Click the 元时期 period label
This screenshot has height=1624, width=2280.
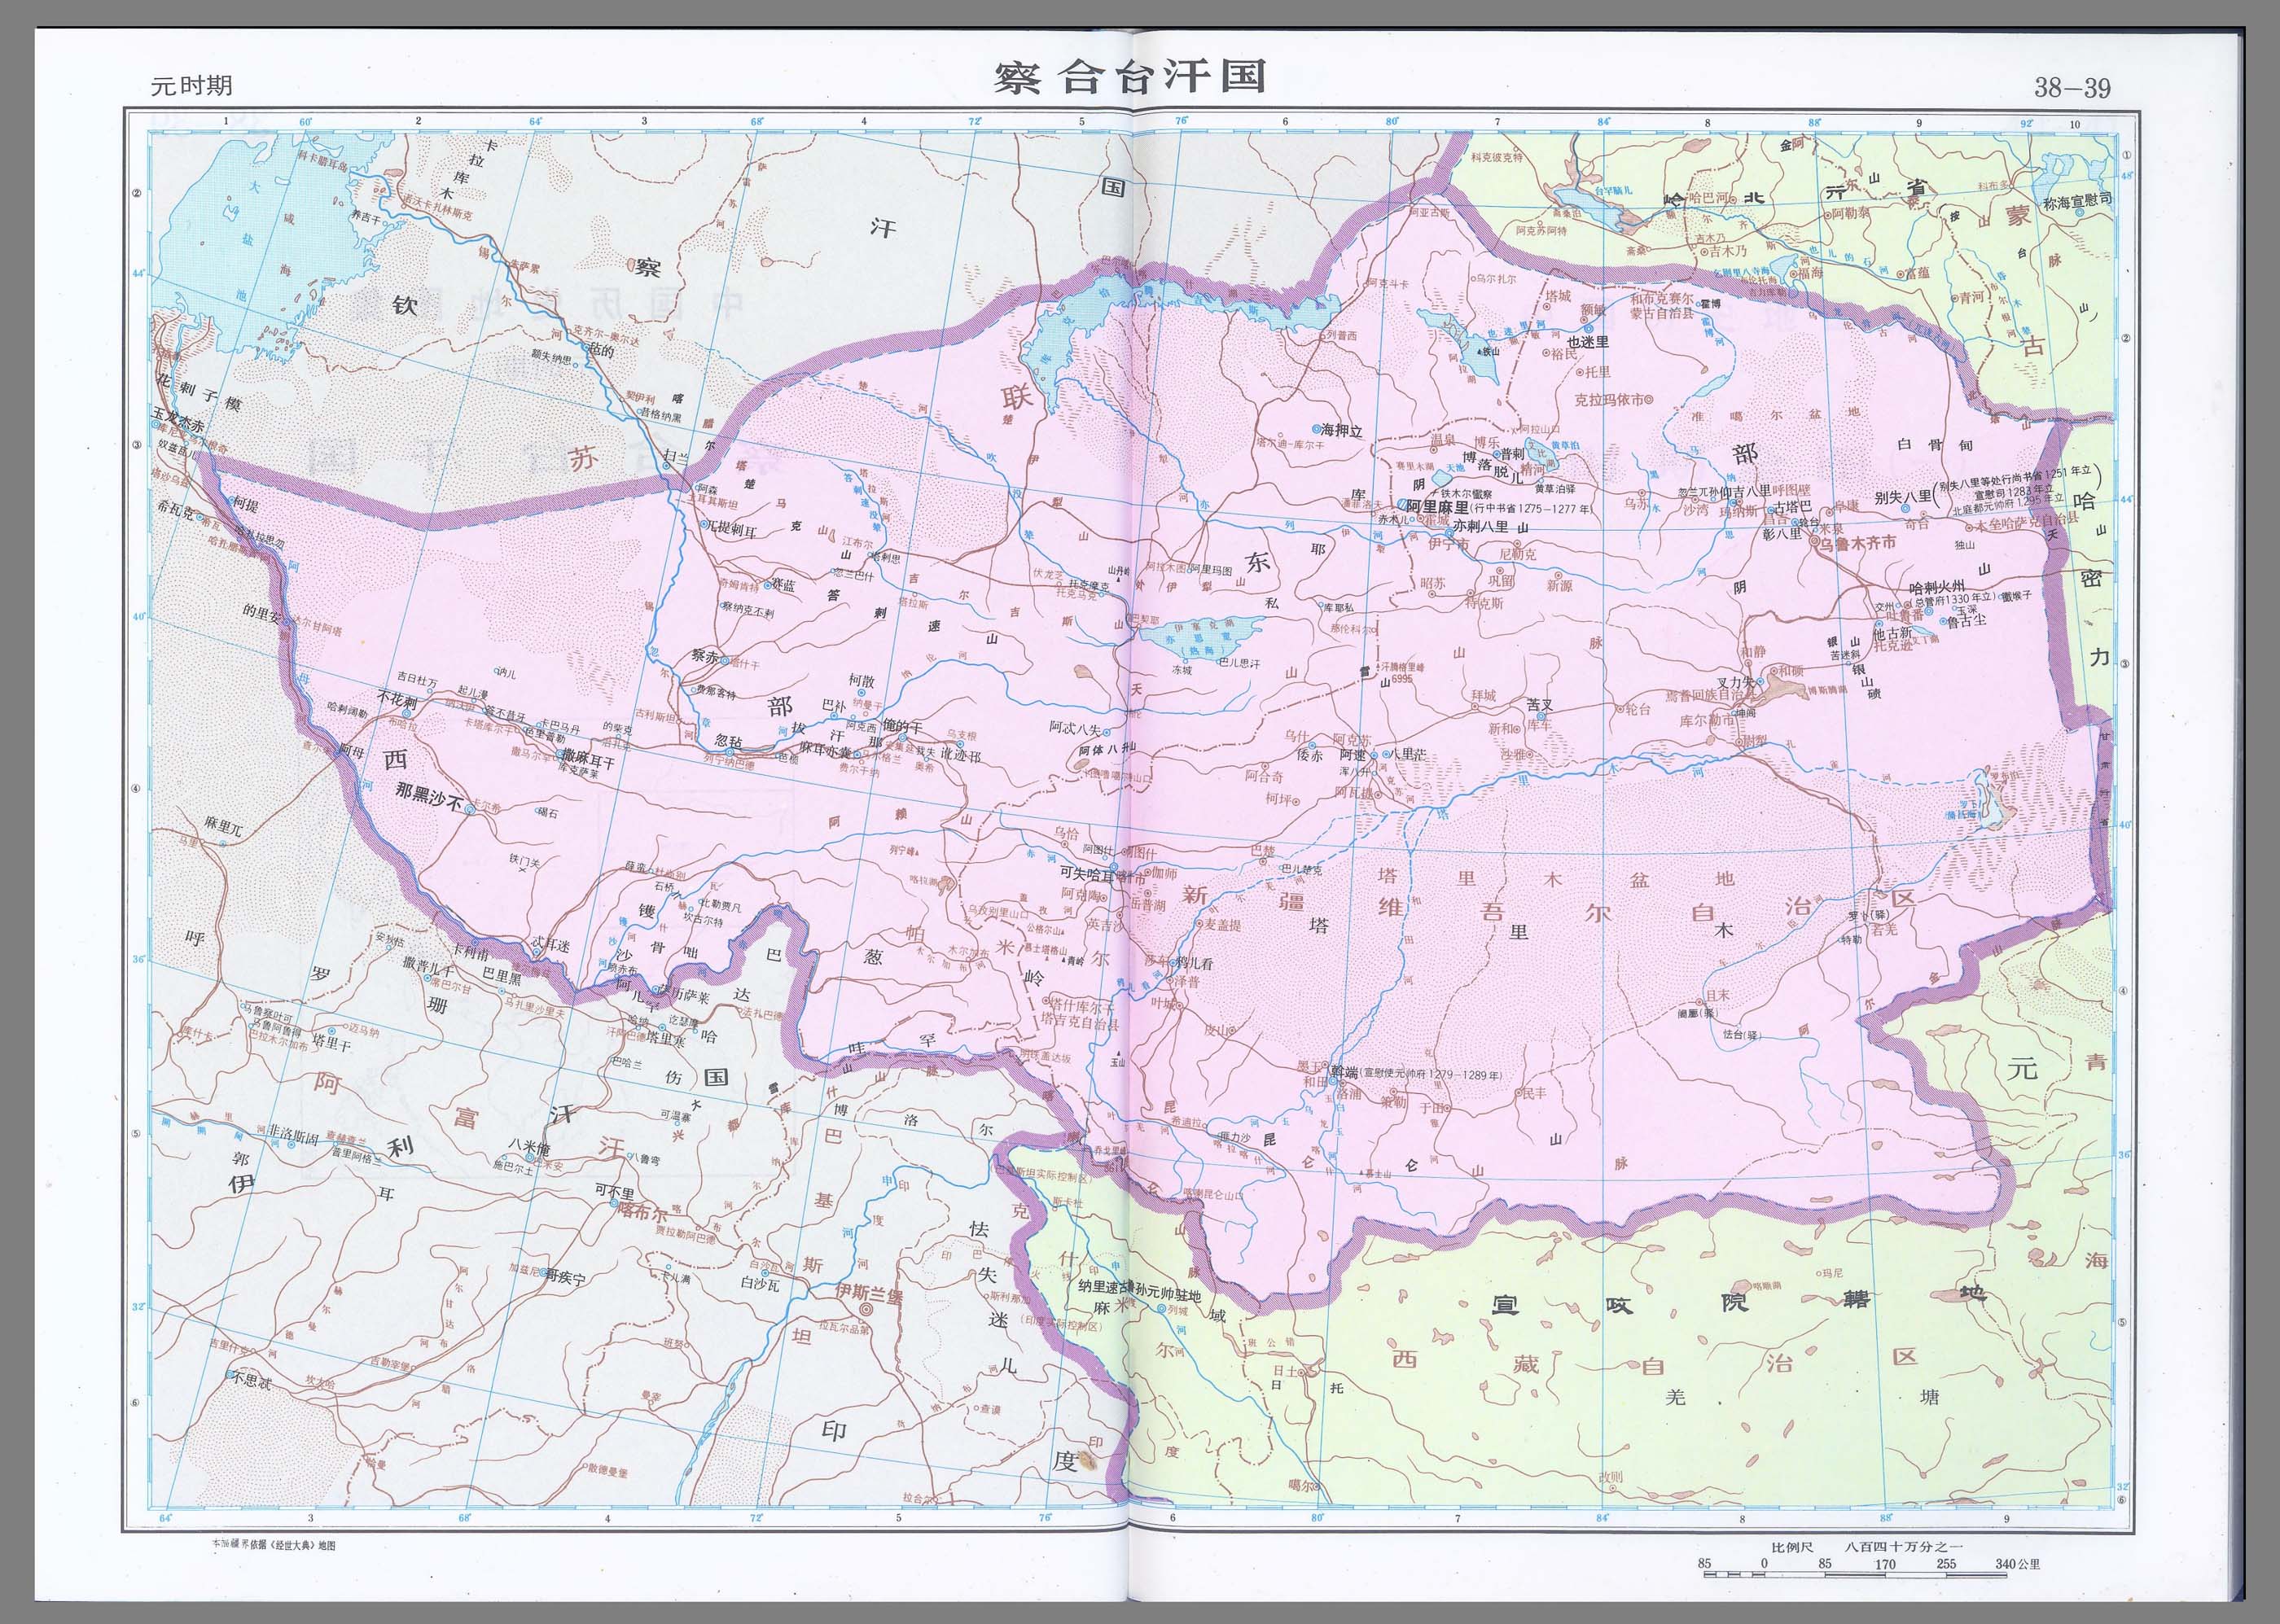[191, 86]
